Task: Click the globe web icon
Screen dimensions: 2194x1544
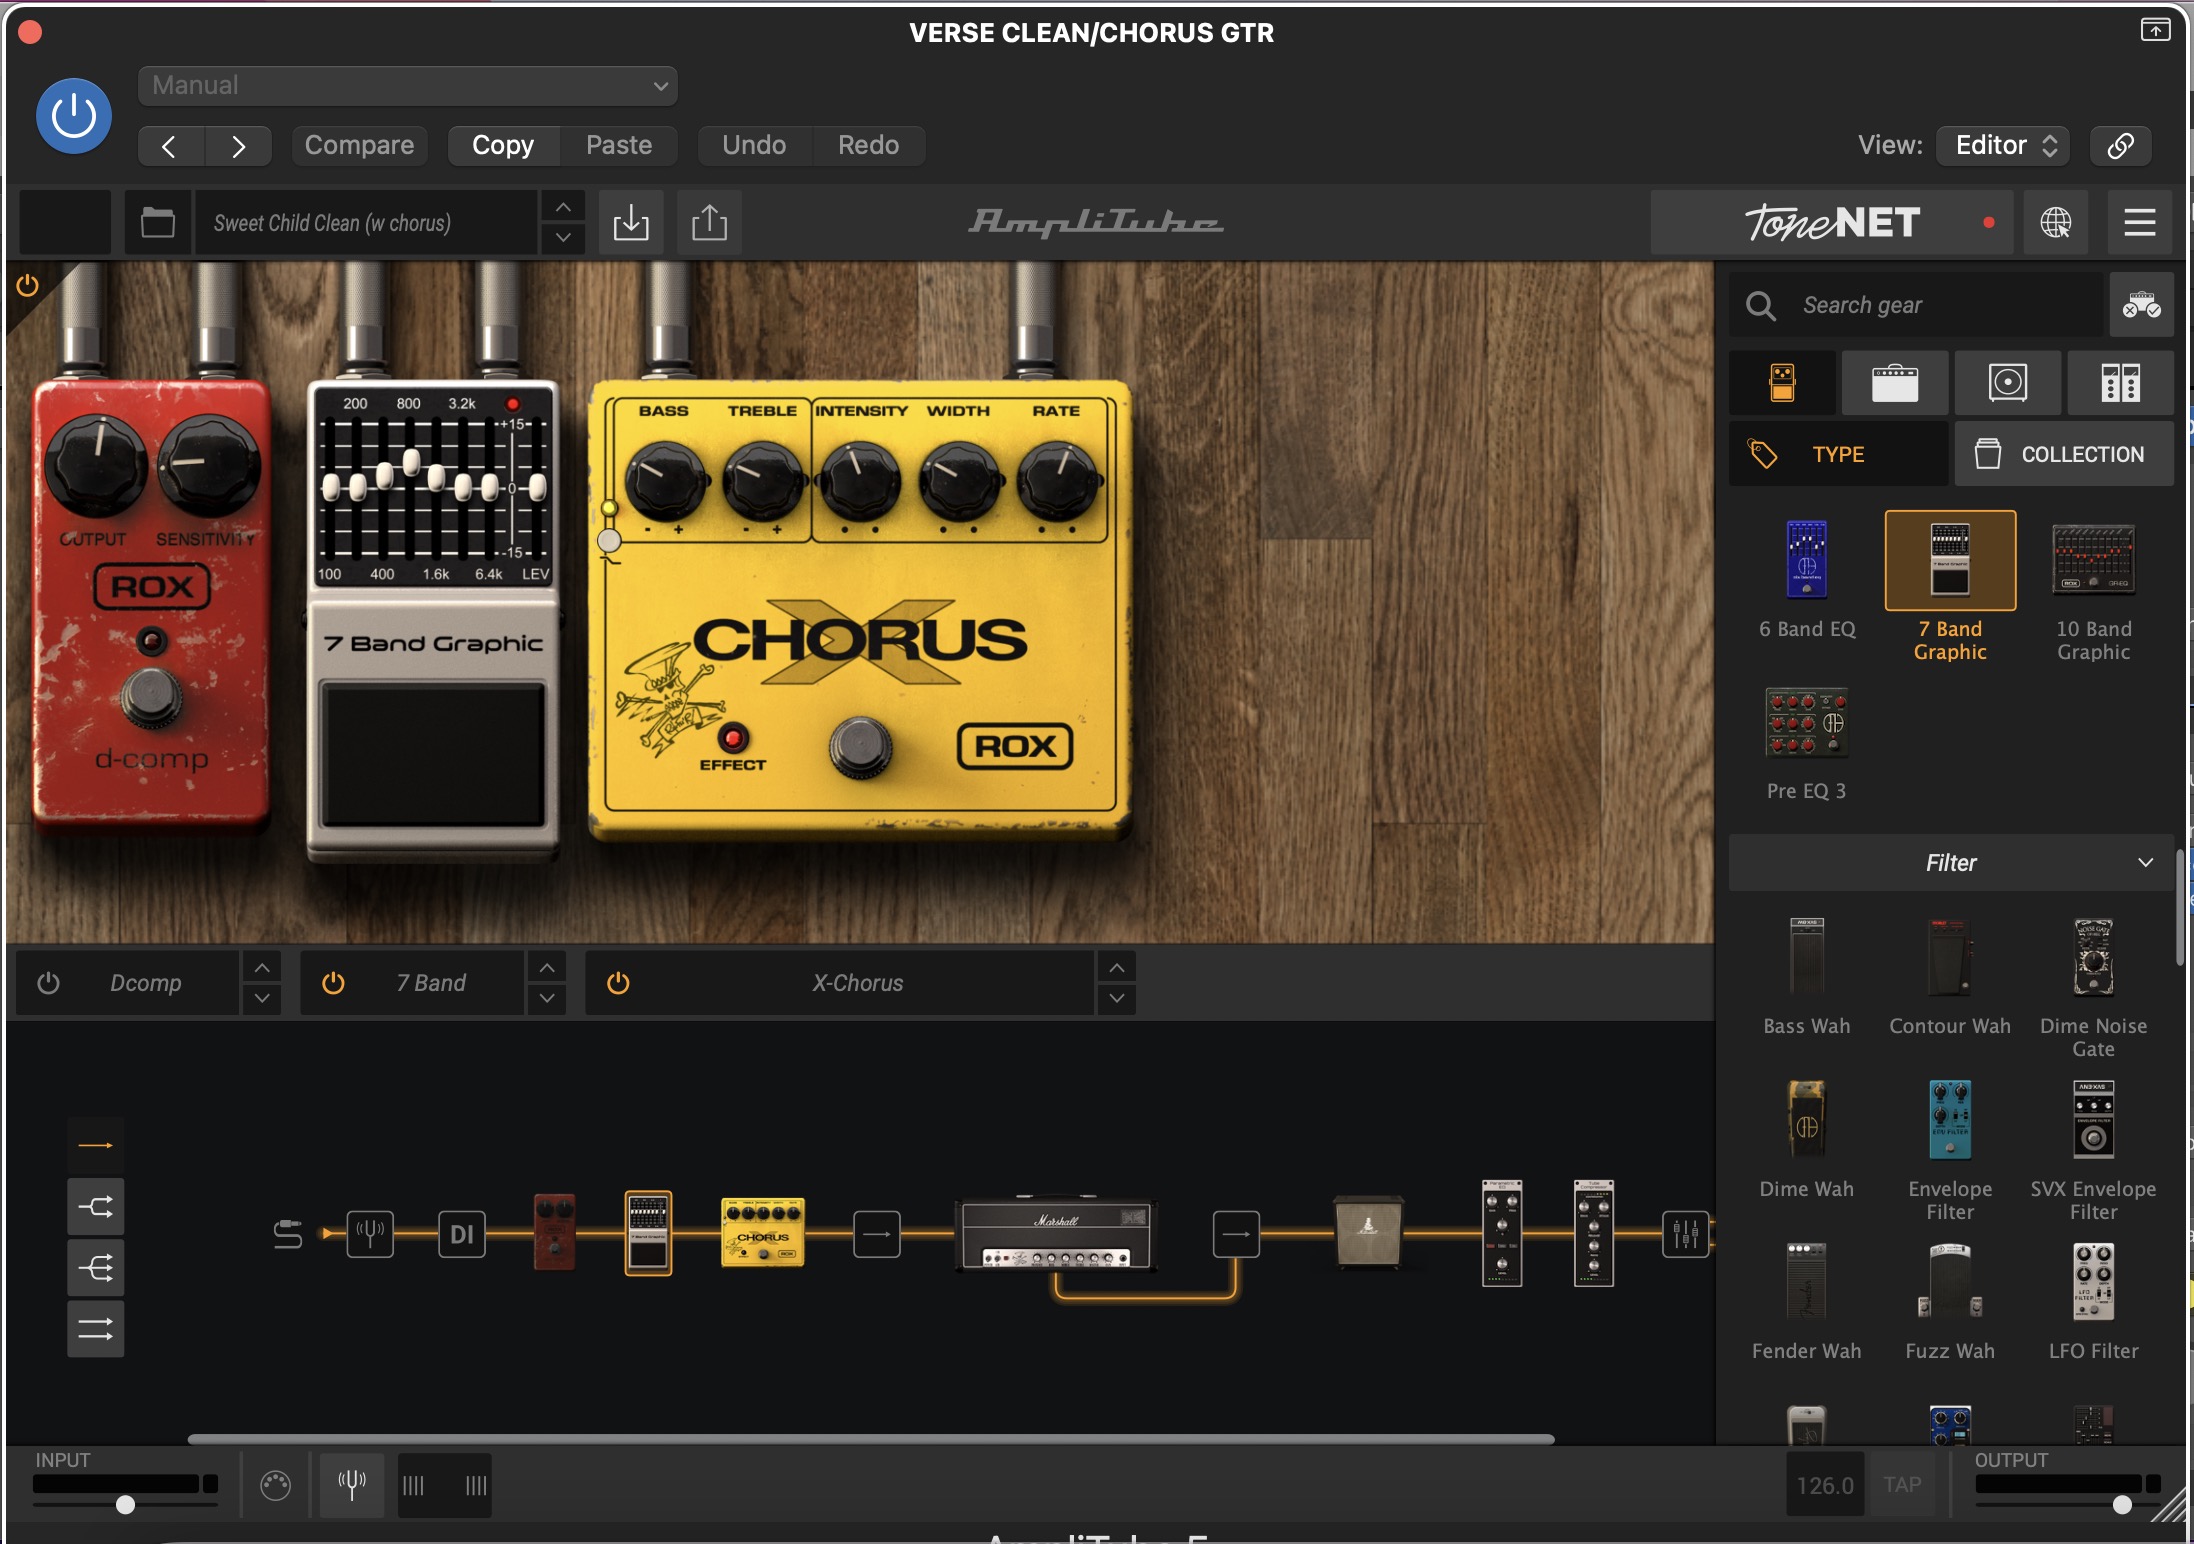Action: (2056, 222)
